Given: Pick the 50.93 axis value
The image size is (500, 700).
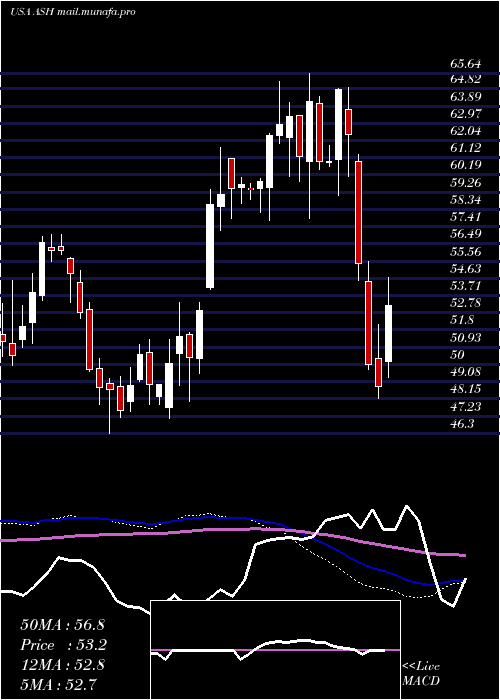Looking at the screenshot, I should pos(466,338).
